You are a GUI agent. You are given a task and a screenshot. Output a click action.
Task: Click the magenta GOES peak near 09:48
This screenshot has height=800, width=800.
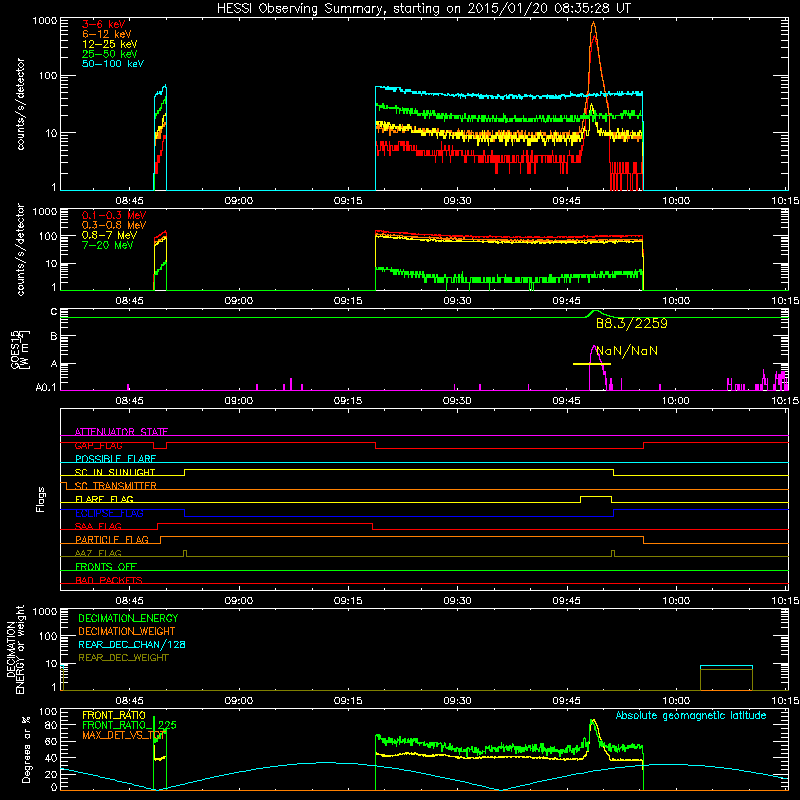pyautogui.click(x=594, y=348)
